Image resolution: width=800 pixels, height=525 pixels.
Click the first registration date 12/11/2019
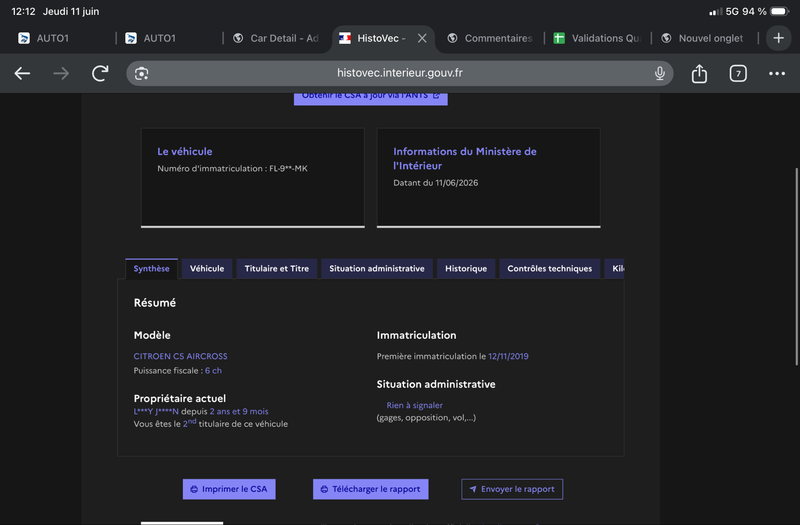pyautogui.click(x=508, y=356)
